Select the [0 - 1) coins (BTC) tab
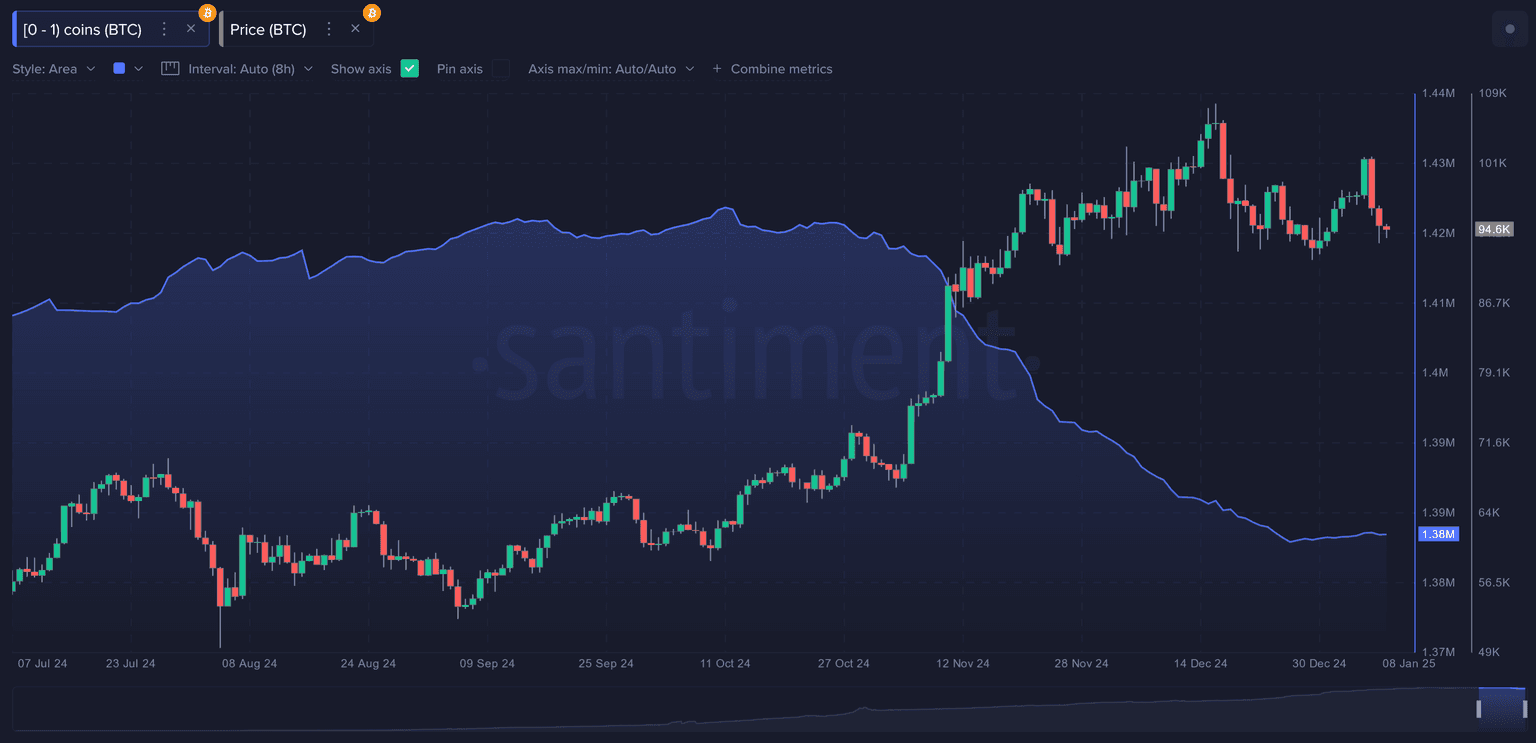The width and height of the screenshot is (1536, 743). tap(82, 29)
